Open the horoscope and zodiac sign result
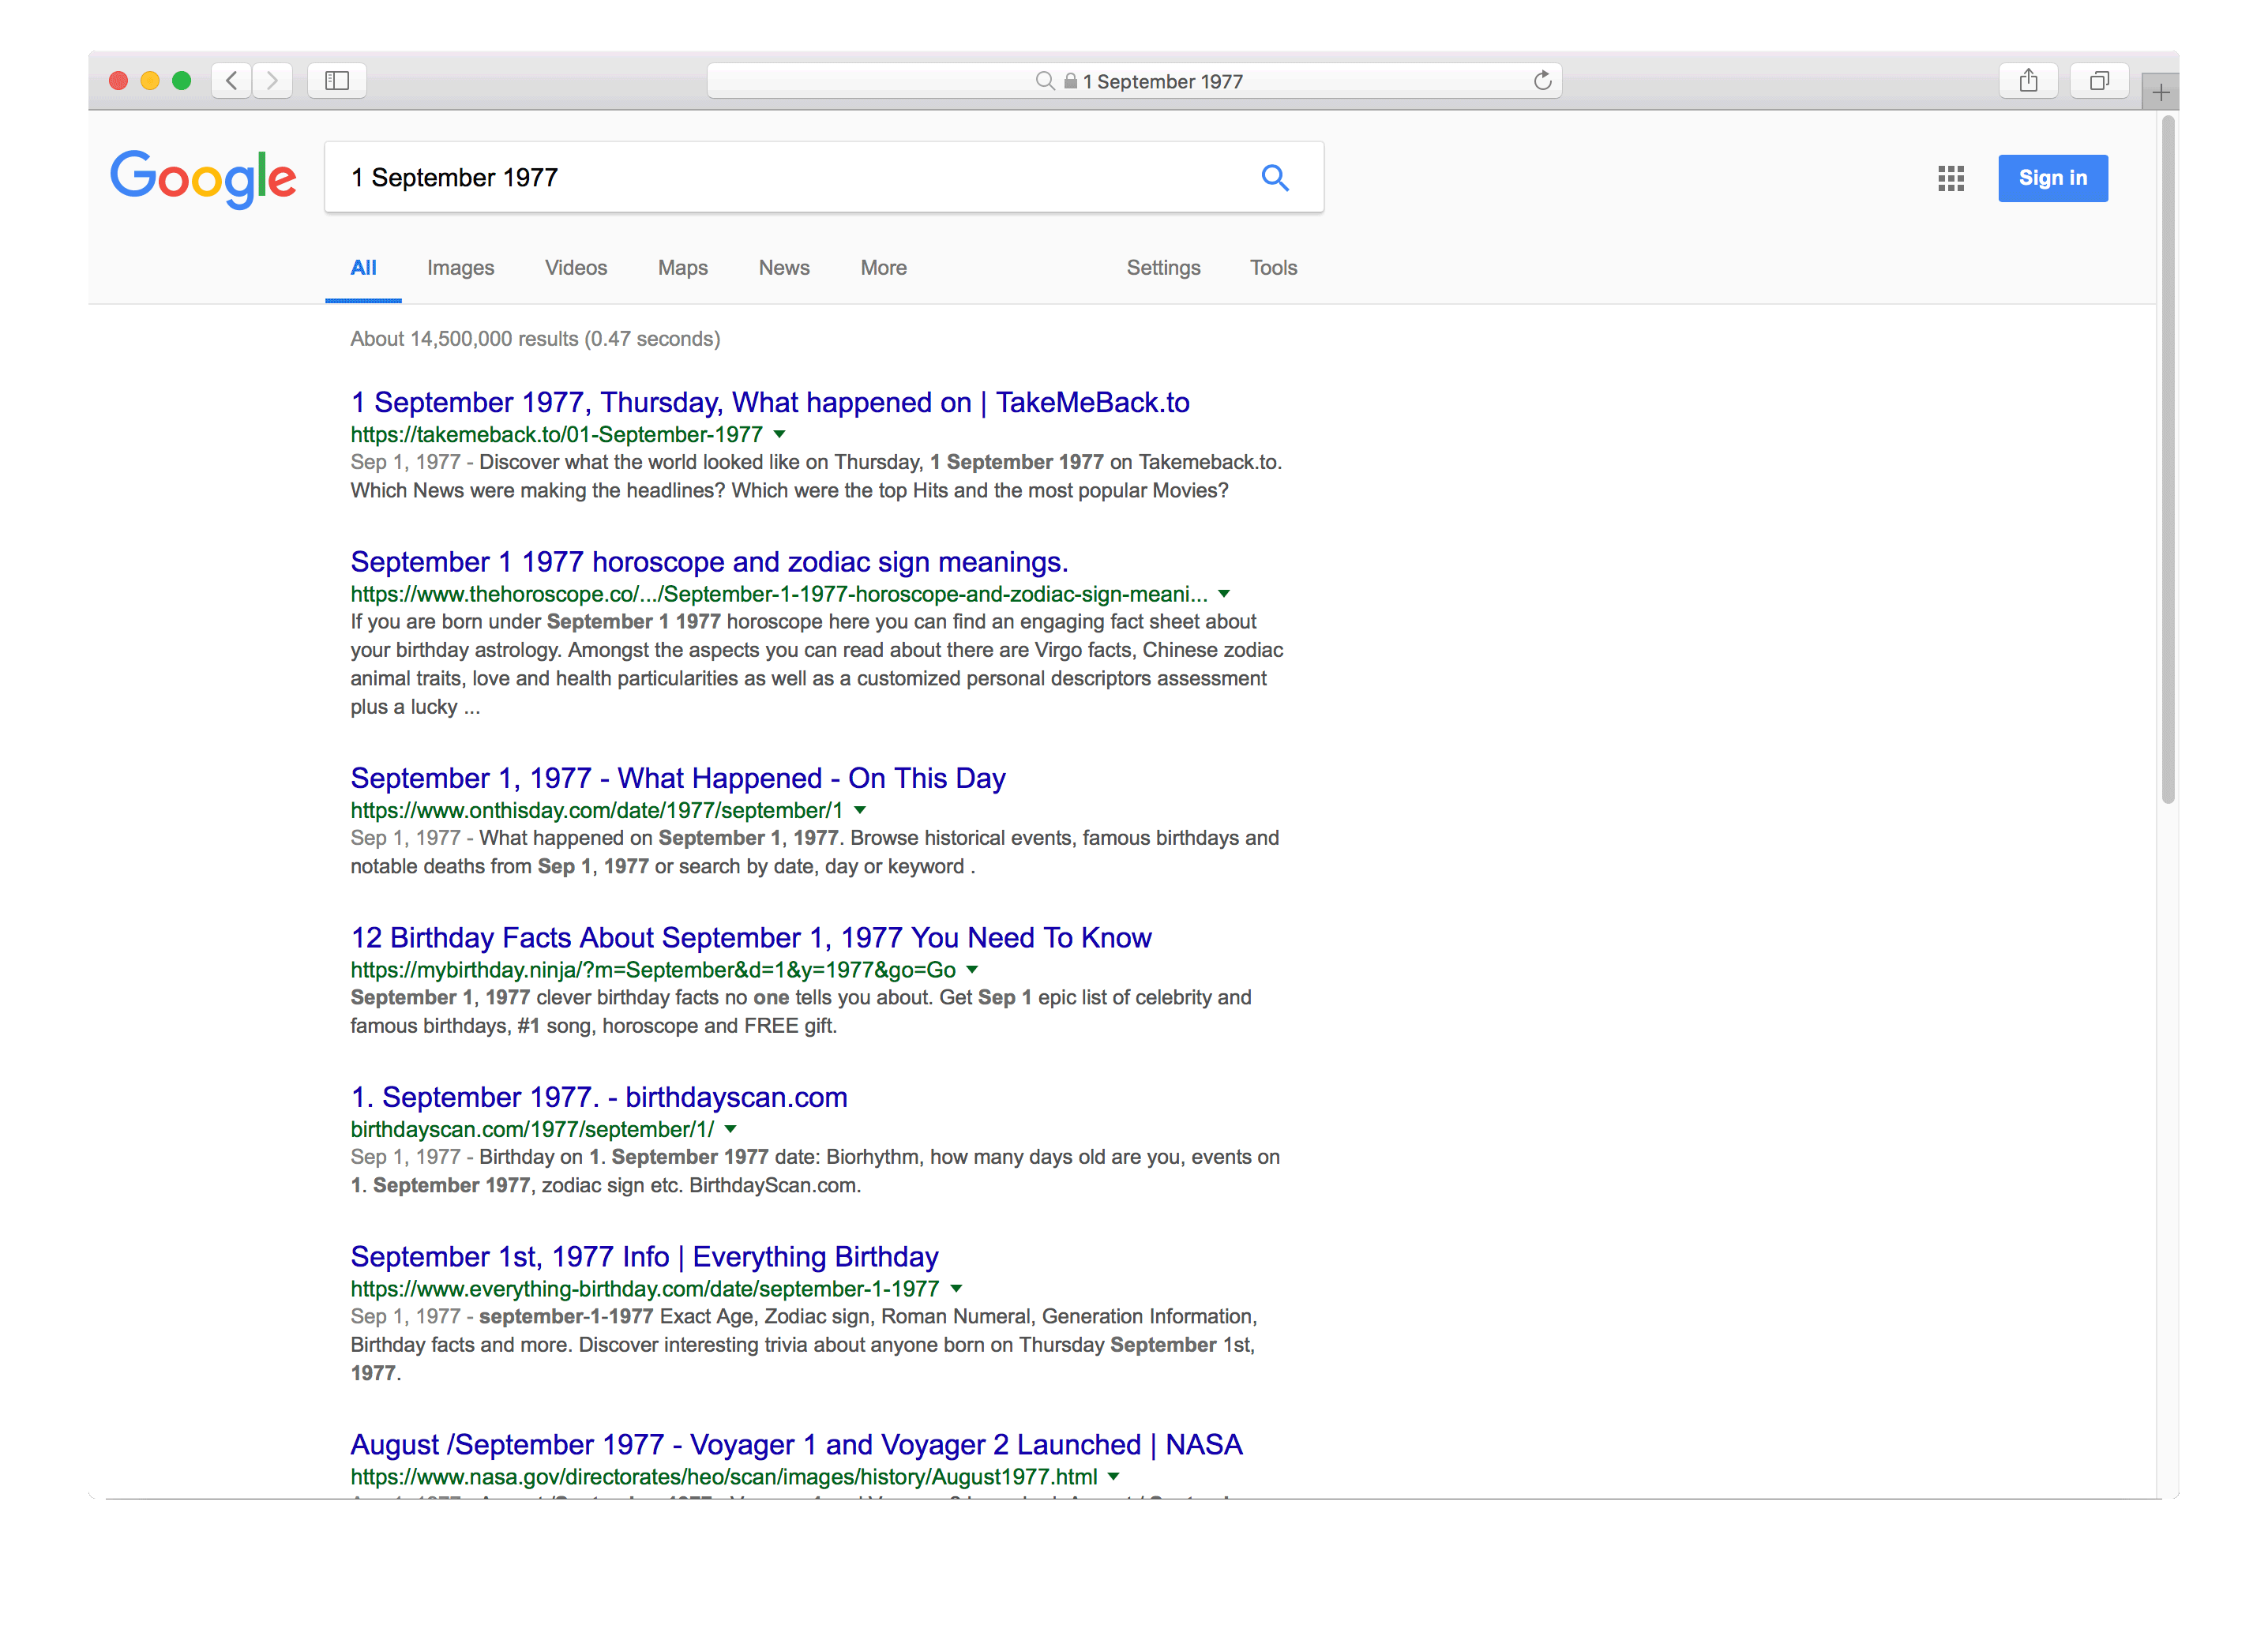Viewport: 2268px width, 1625px height. [x=709, y=562]
